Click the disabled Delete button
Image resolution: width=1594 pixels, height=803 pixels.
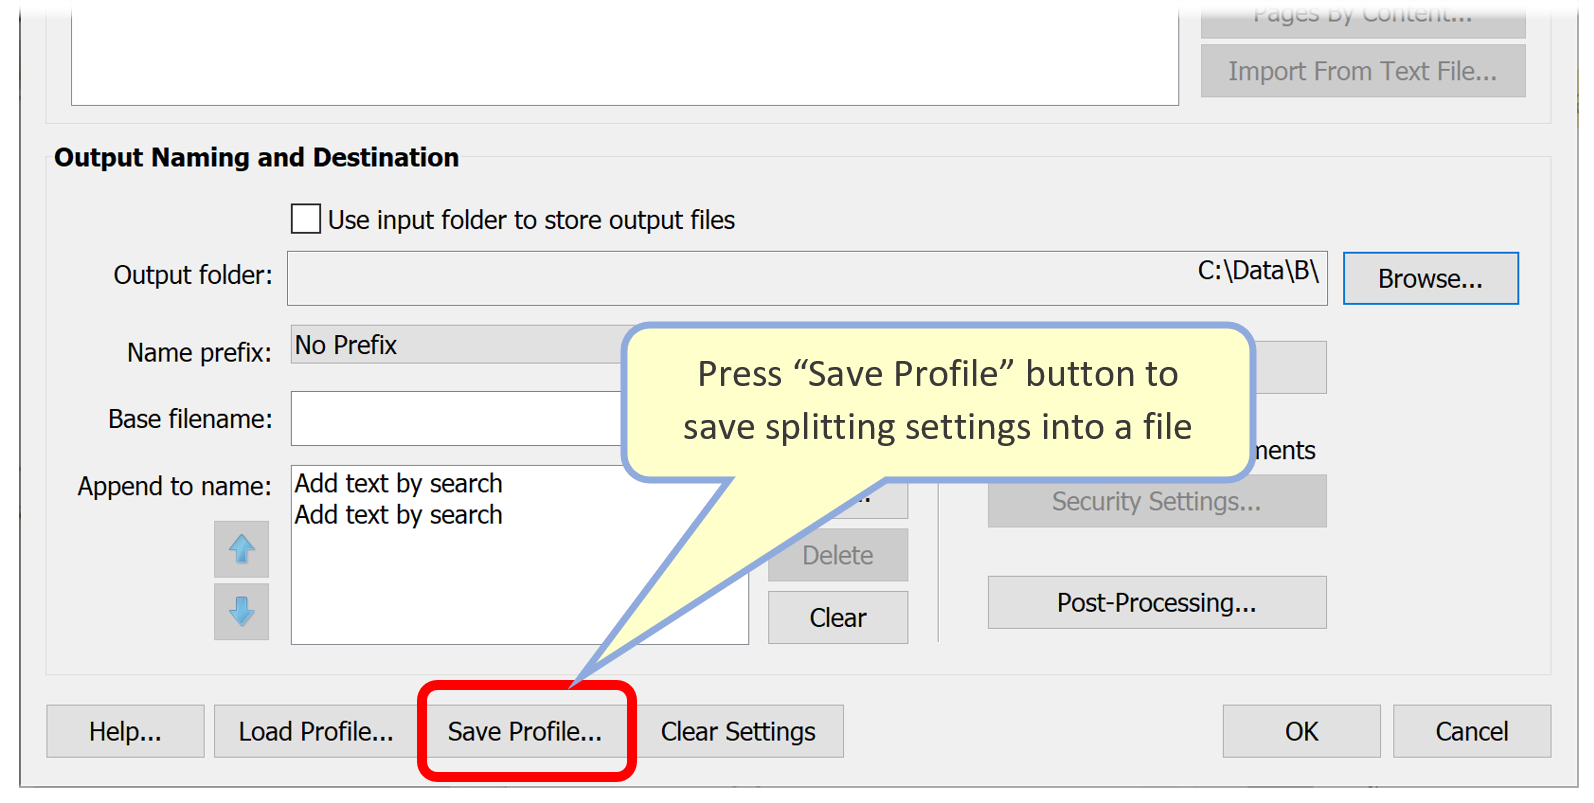click(837, 554)
